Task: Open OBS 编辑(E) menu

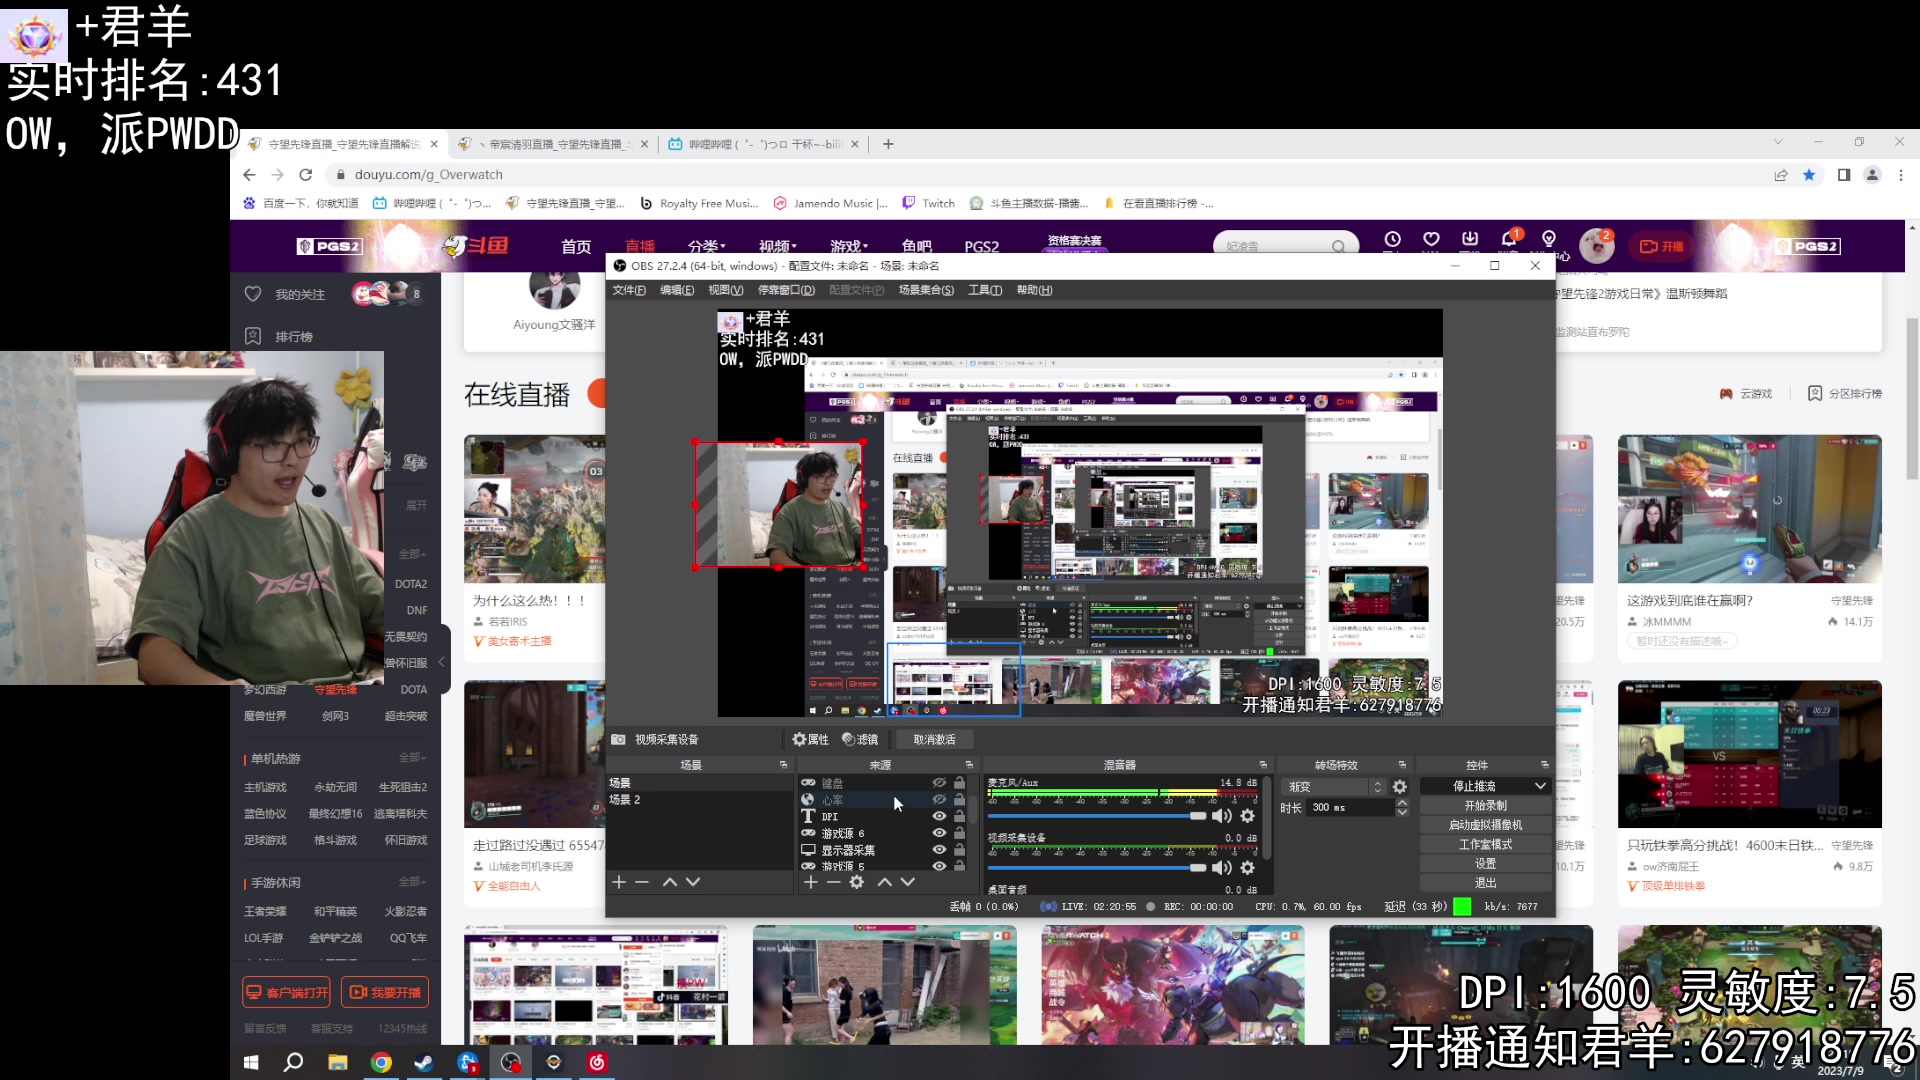Action: 677,290
